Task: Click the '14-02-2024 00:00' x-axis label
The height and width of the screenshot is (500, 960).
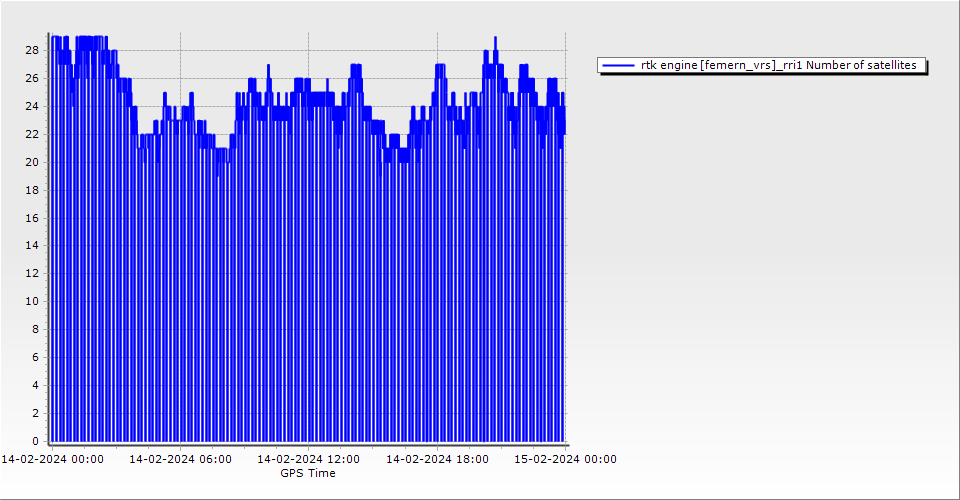Action: [x=52, y=460]
